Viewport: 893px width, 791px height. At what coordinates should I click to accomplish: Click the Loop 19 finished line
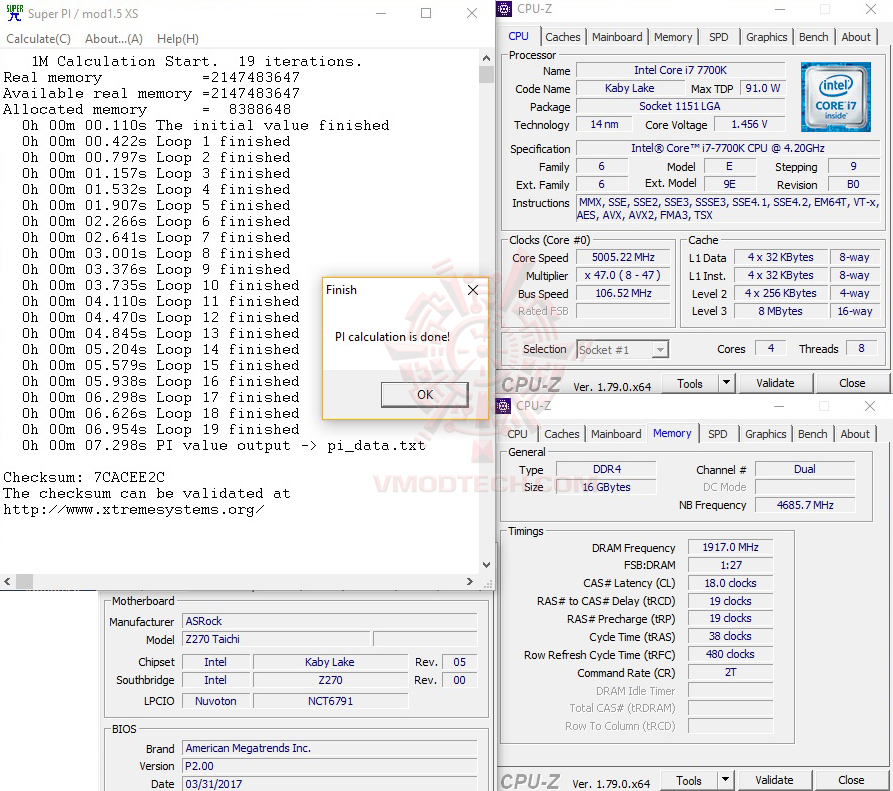point(160,429)
